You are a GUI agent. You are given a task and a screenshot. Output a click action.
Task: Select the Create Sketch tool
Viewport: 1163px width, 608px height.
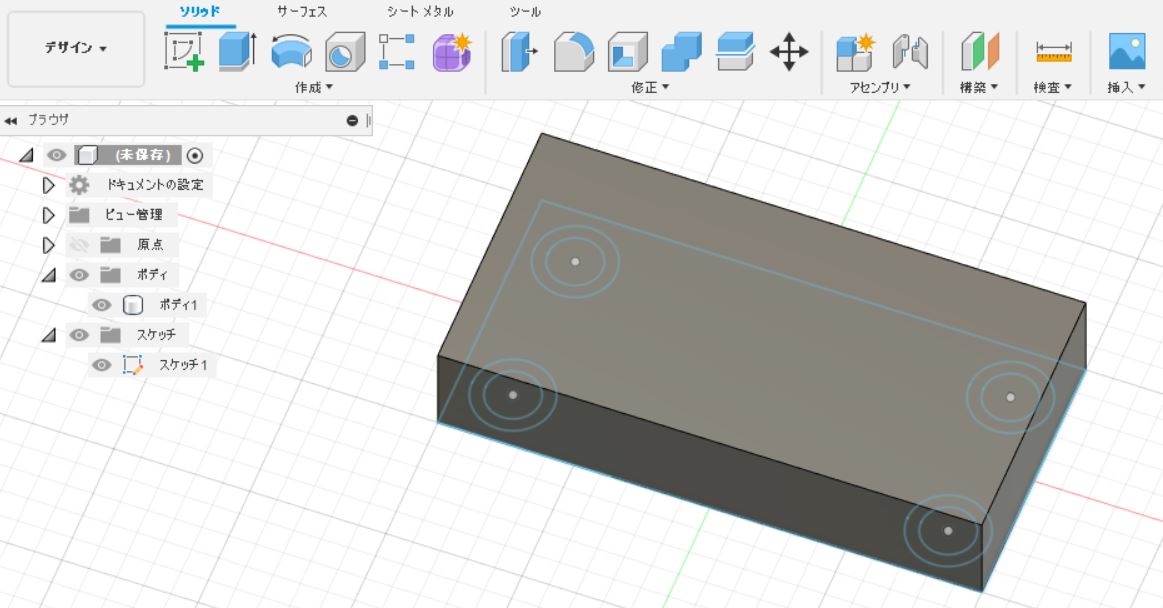pyautogui.click(x=184, y=52)
